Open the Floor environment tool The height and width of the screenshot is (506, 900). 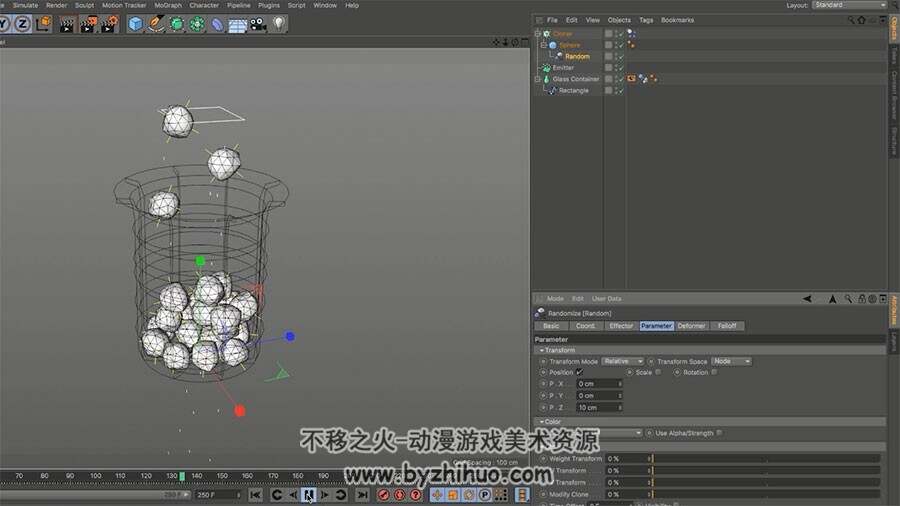click(237, 25)
